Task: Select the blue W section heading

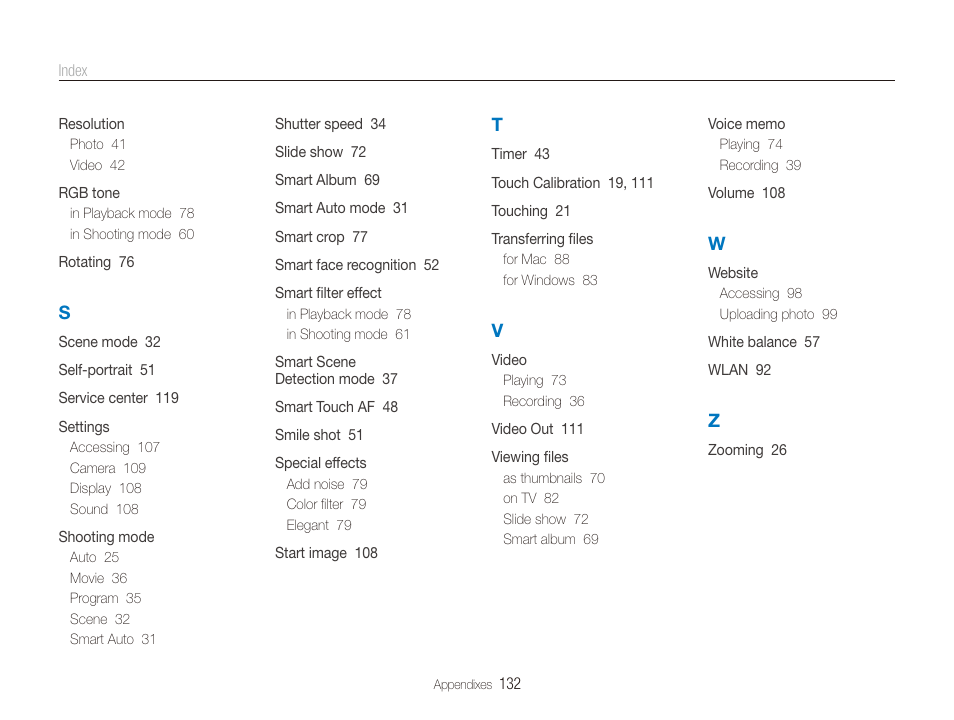Action: coord(717,244)
